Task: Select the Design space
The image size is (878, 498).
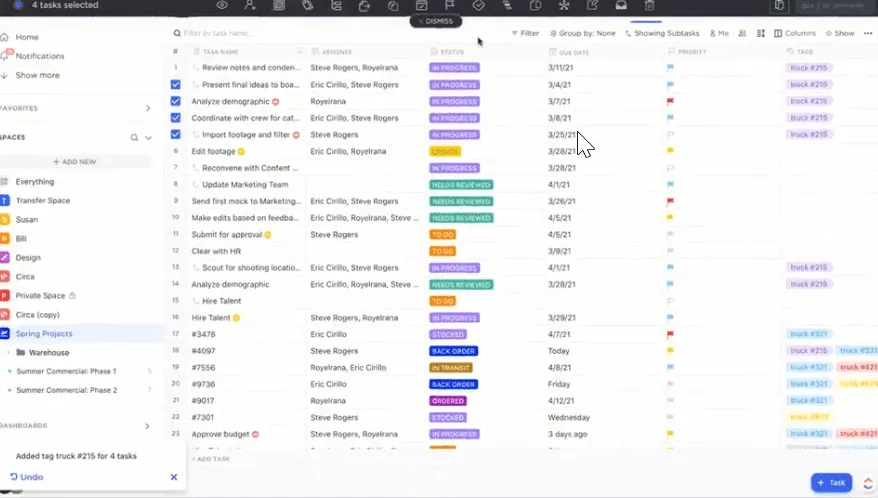Action: click(28, 258)
